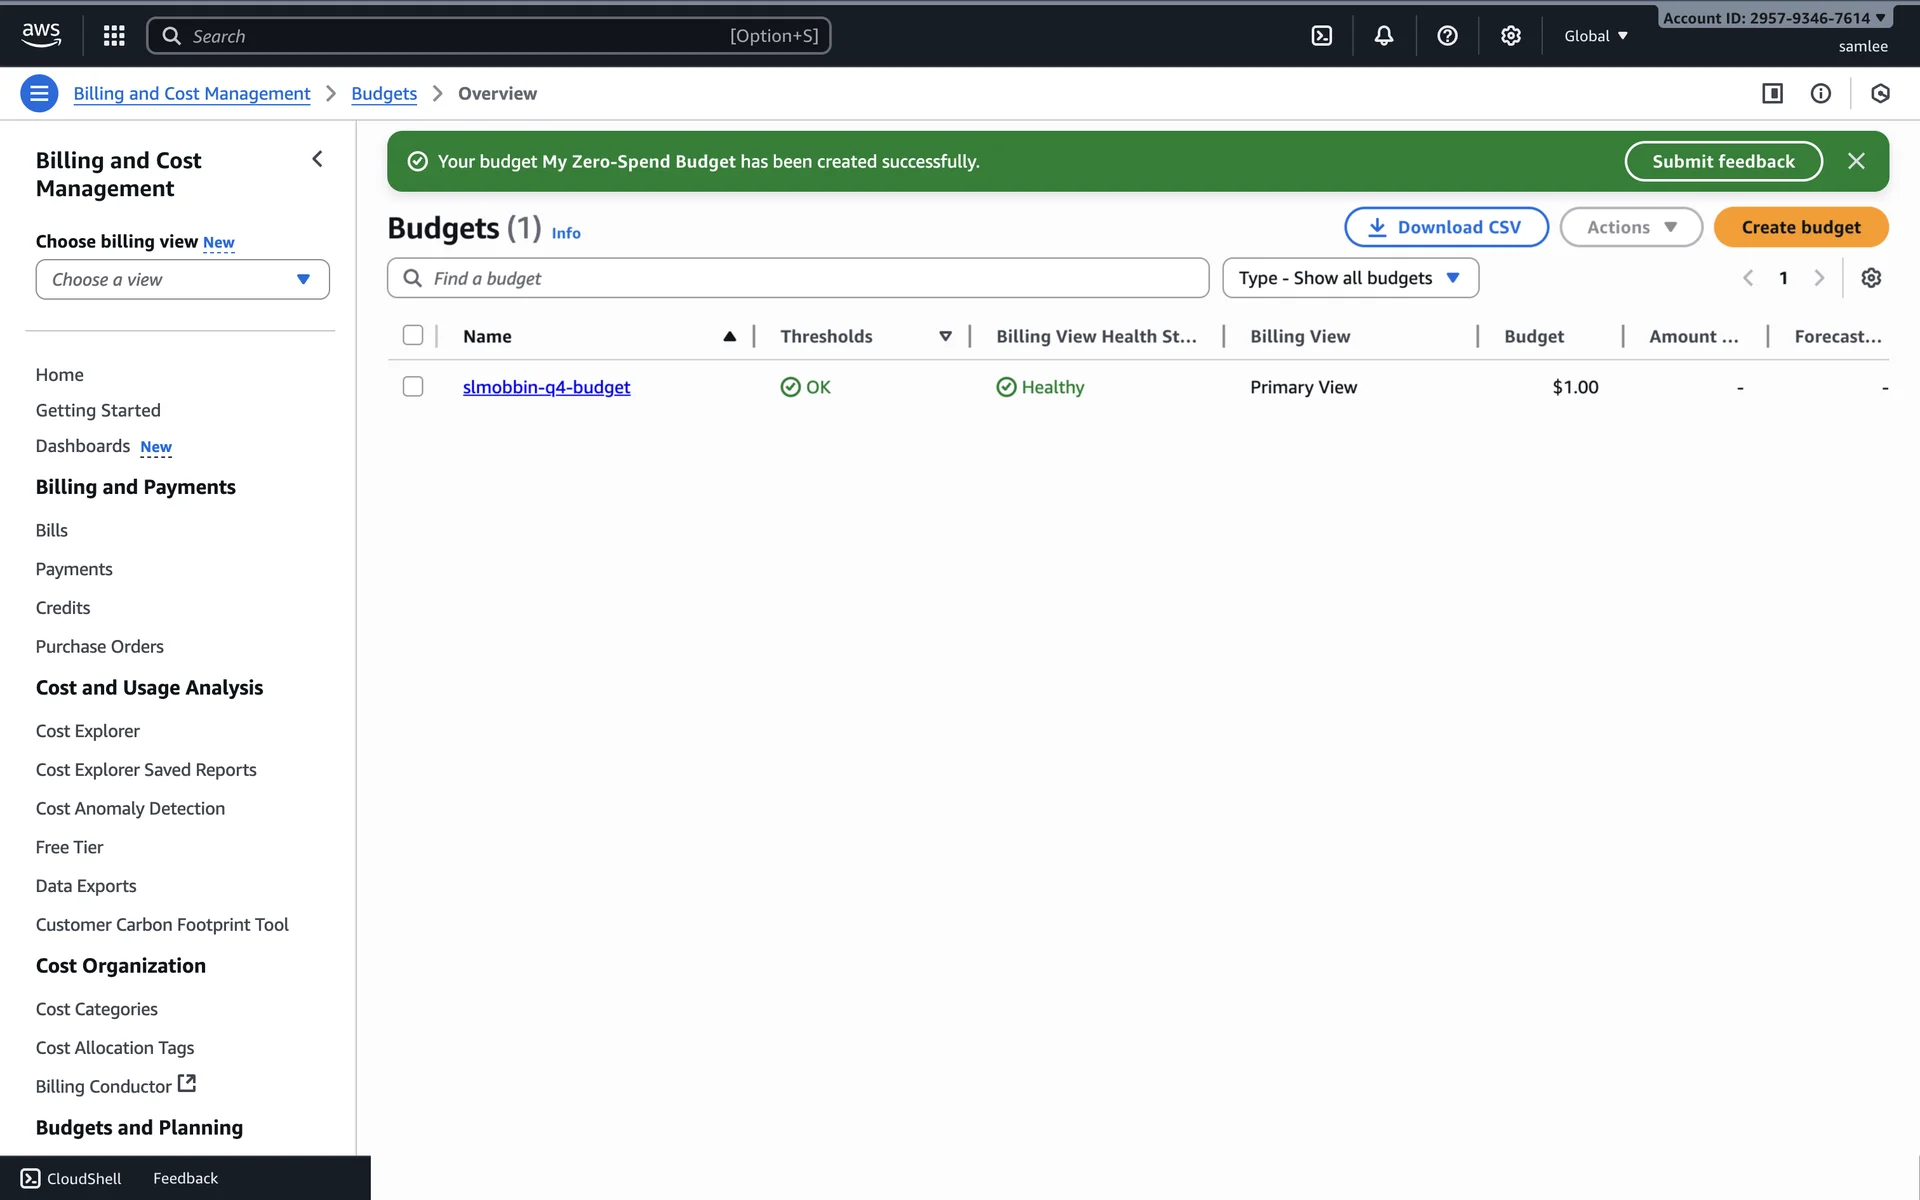The image size is (1920, 1200).
Task: Toggle the side navigation hamburger menu
Action: (x=39, y=93)
